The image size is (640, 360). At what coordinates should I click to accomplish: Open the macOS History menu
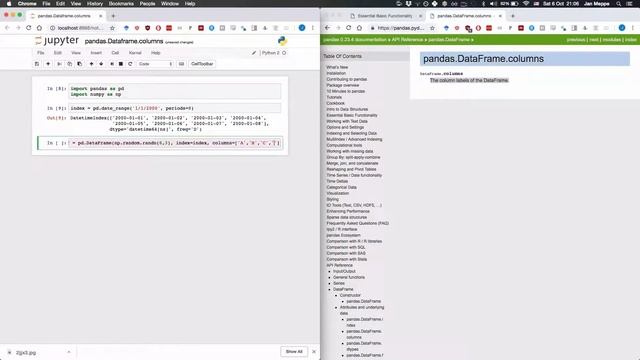pos(95,4)
